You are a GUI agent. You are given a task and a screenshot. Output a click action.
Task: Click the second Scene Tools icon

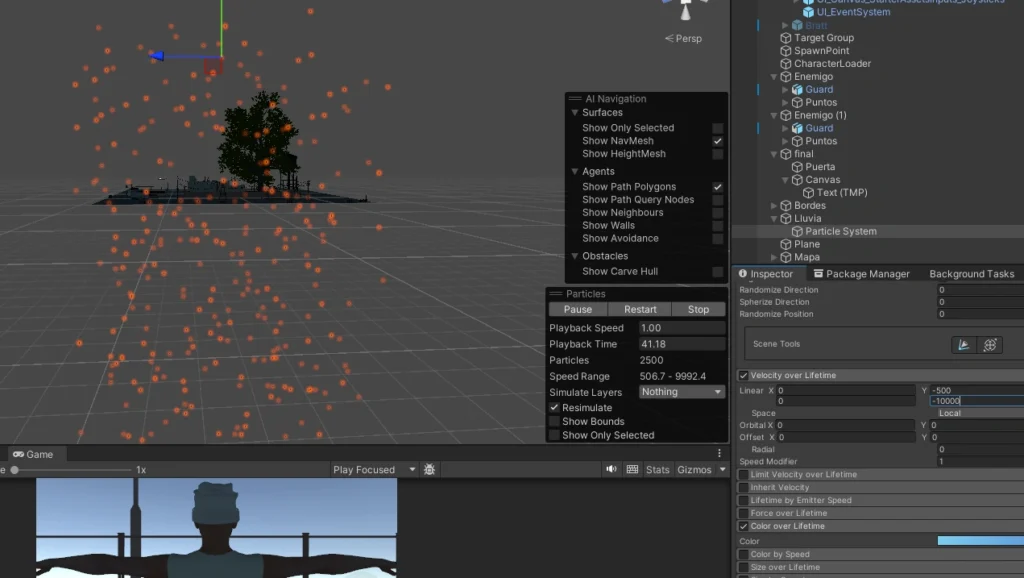click(x=989, y=344)
